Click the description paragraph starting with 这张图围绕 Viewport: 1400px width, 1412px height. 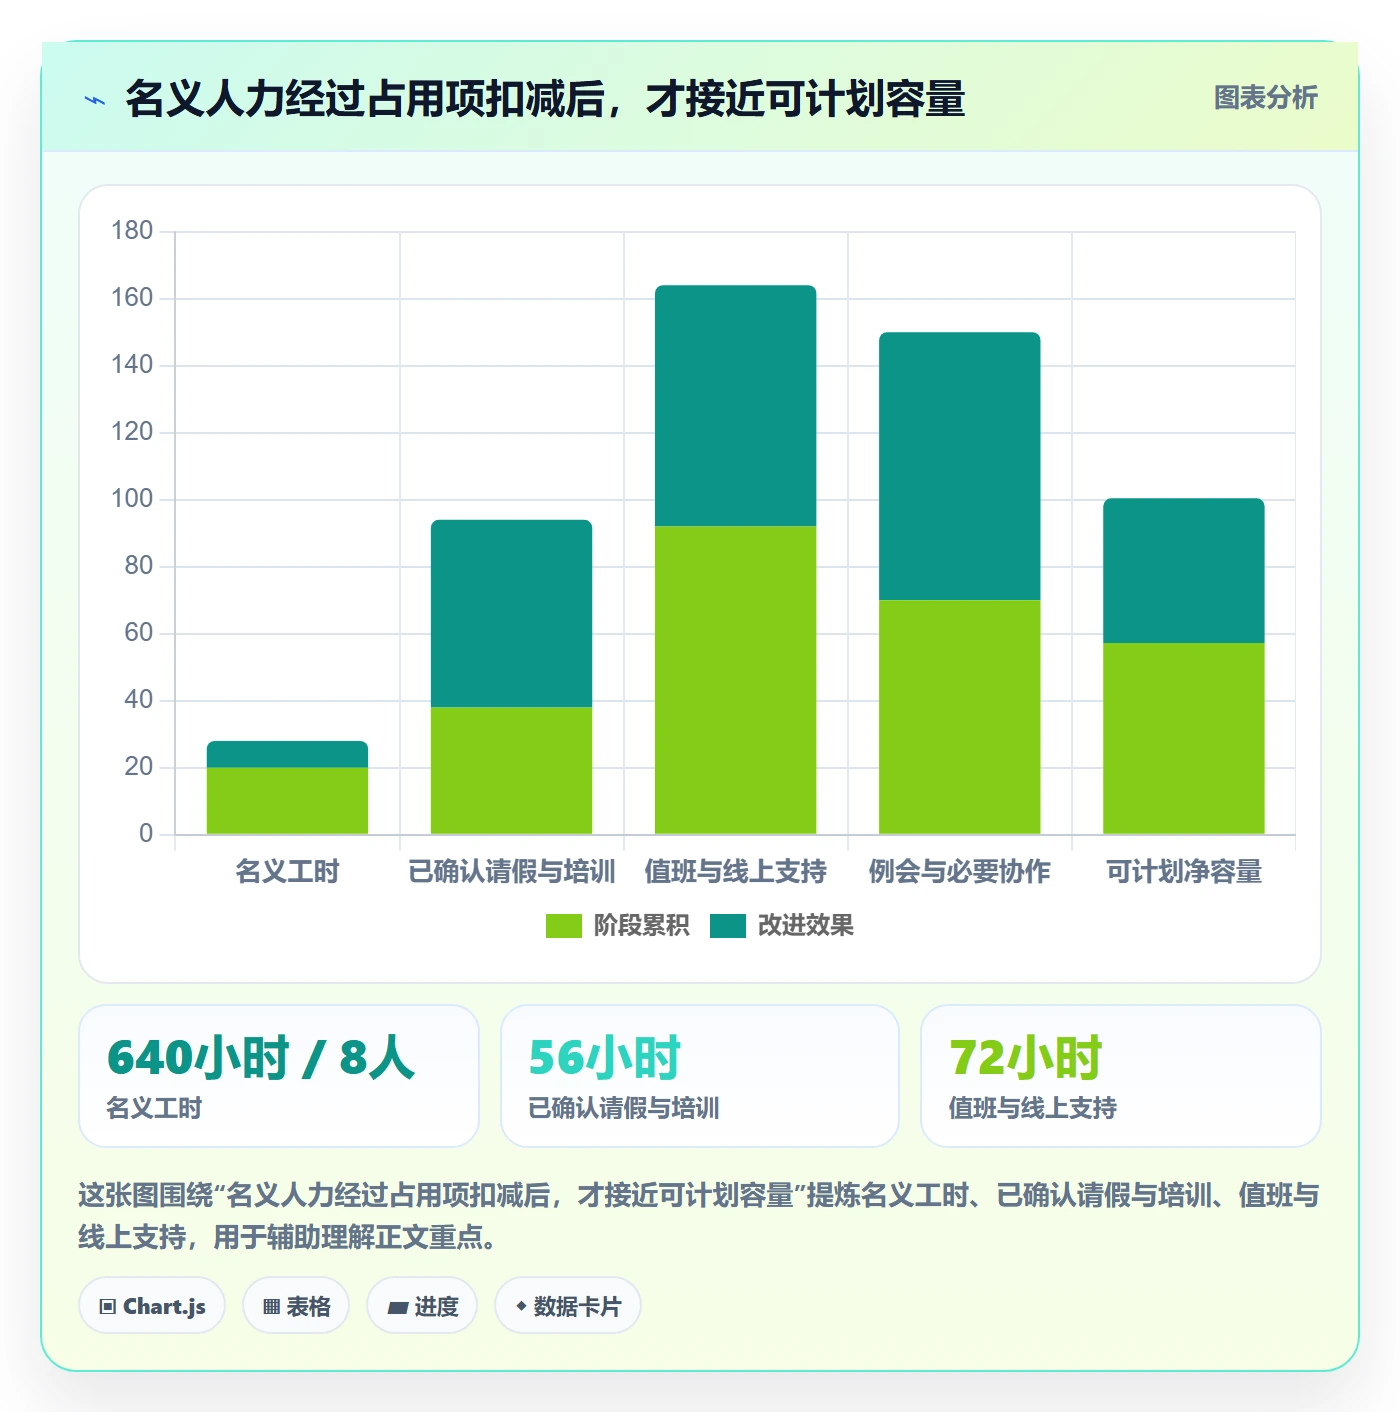click(699, 1216)
